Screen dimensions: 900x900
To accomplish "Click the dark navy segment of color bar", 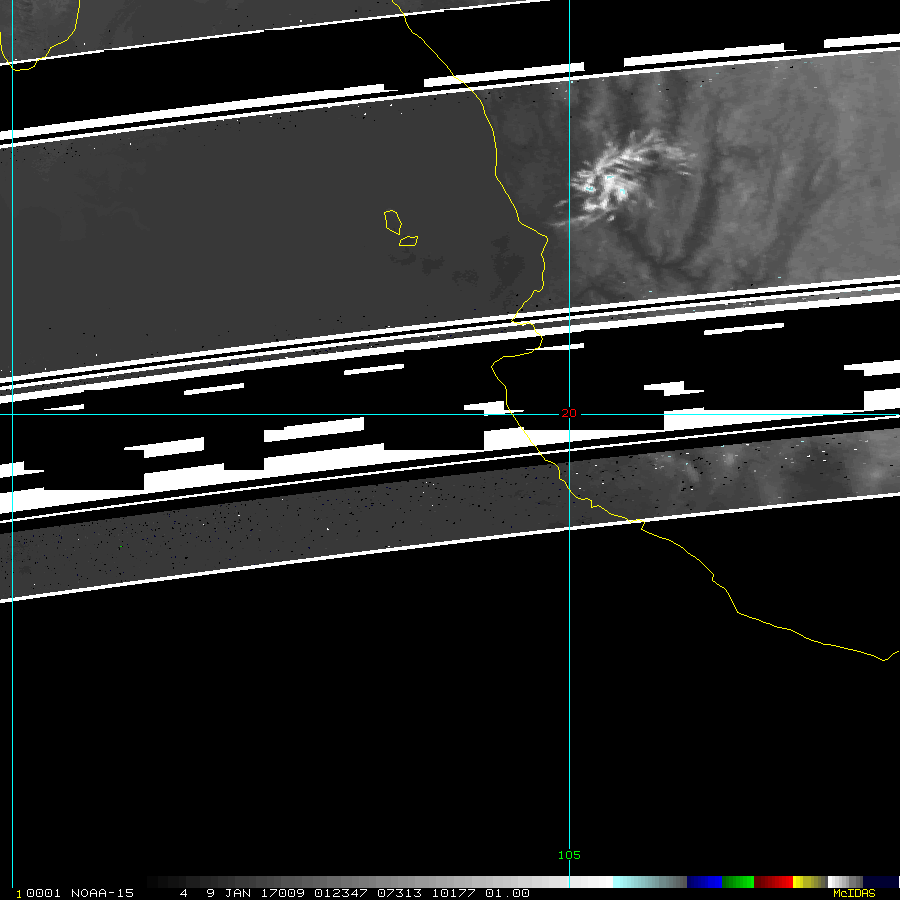I will click(x=880, y=882).
